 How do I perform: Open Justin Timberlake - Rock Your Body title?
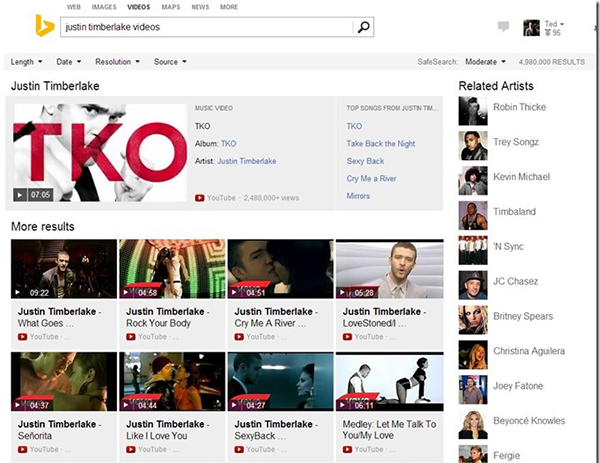coord(168,317)
